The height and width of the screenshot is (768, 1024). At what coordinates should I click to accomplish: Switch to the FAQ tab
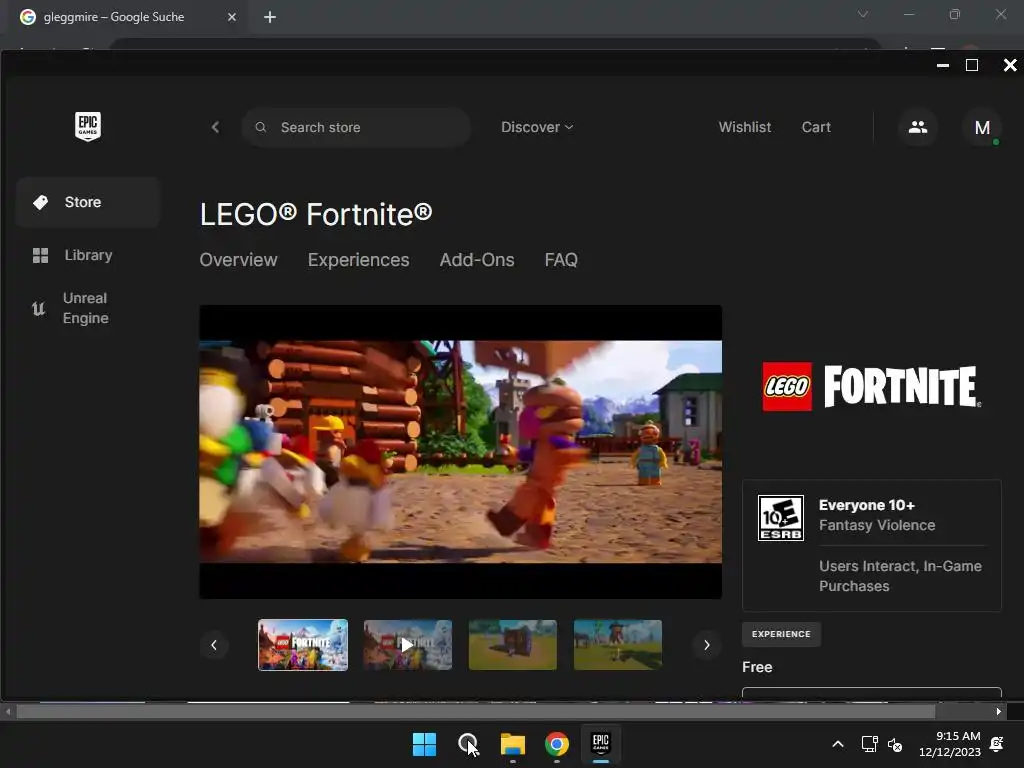click(x=561, y=260)
